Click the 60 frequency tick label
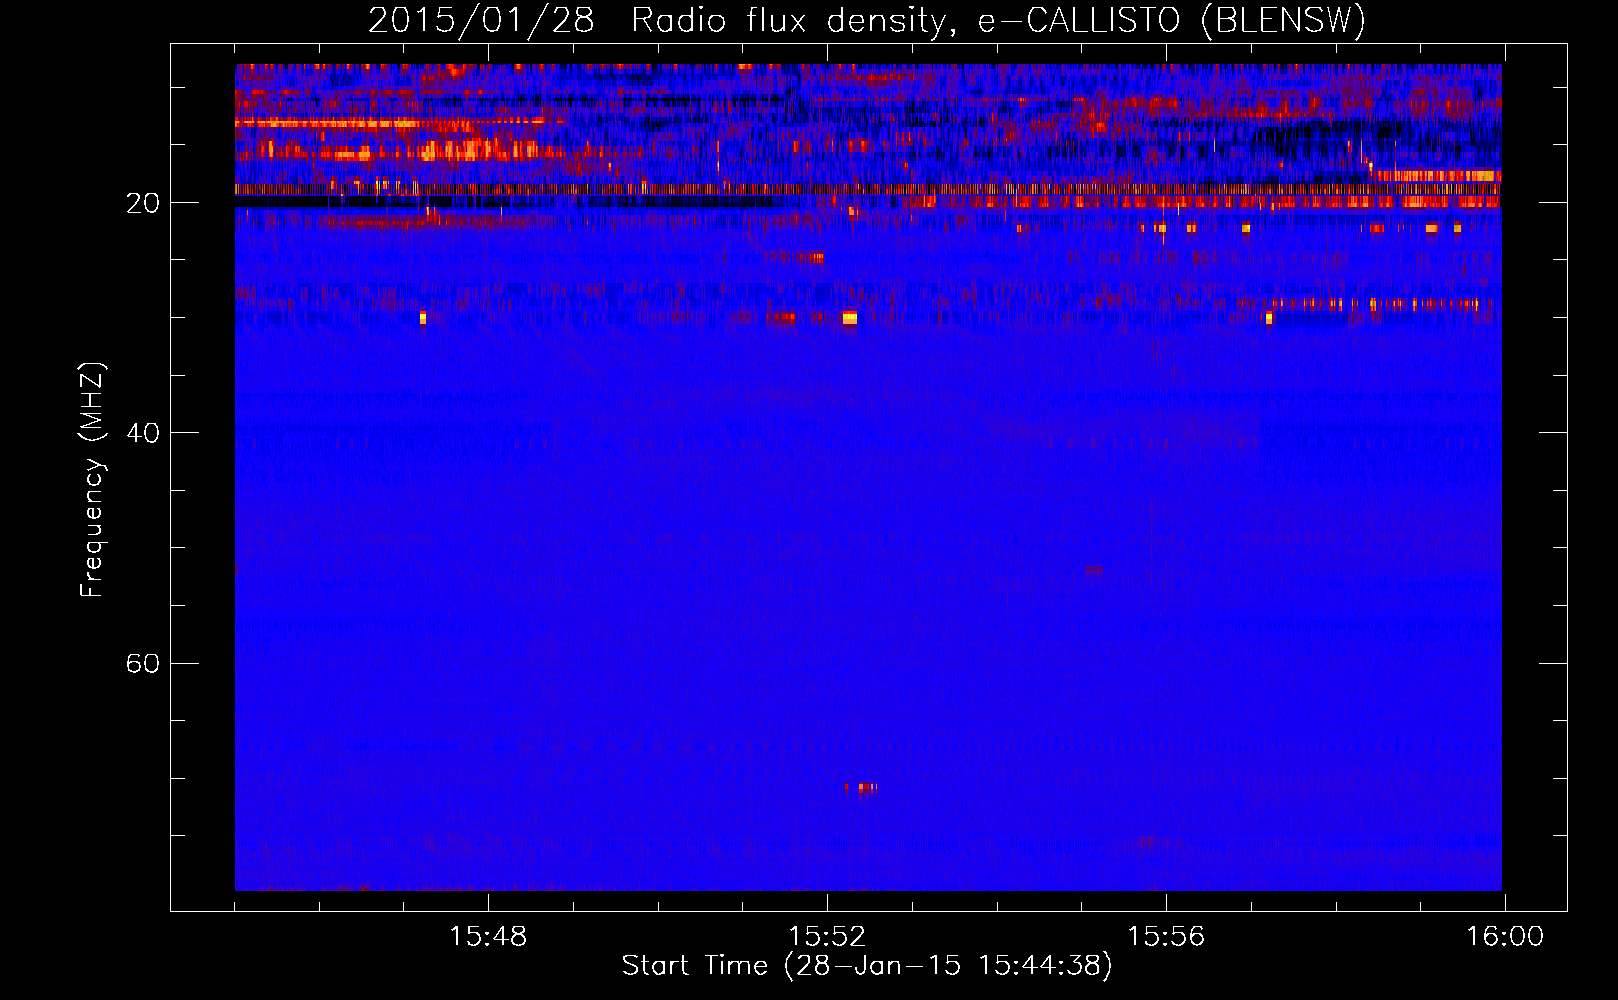1618x1000 pixels. pos(143,664)
